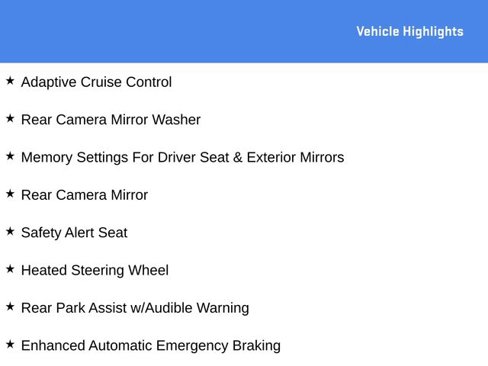Select the Adaptive Cruise Control text

[x=96, y=82]
